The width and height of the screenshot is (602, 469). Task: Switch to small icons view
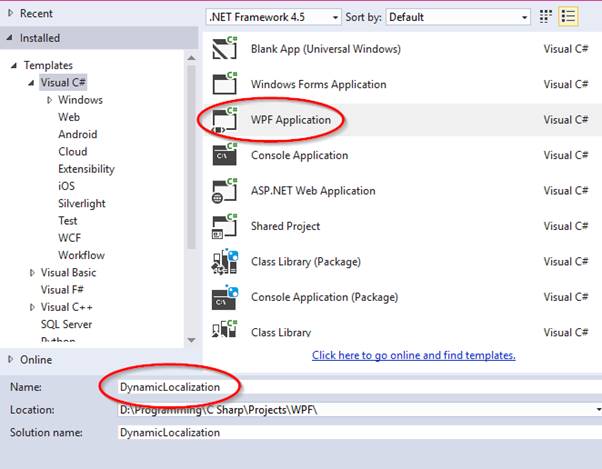546,17
